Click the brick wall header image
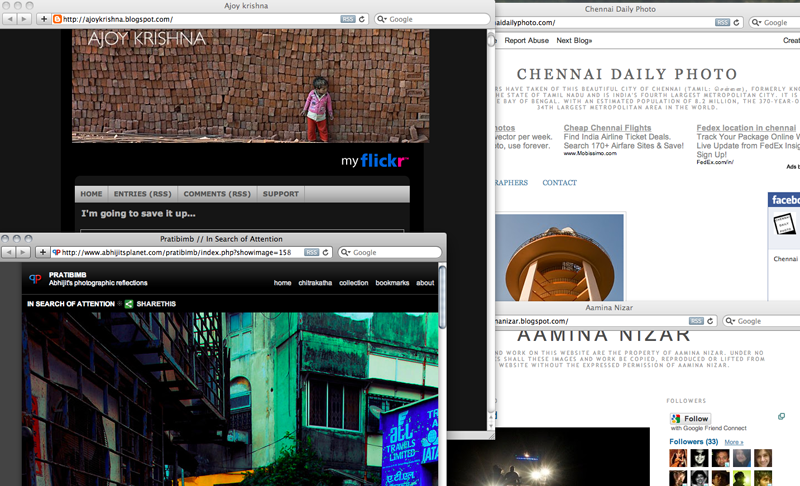 tap(251, 86)
